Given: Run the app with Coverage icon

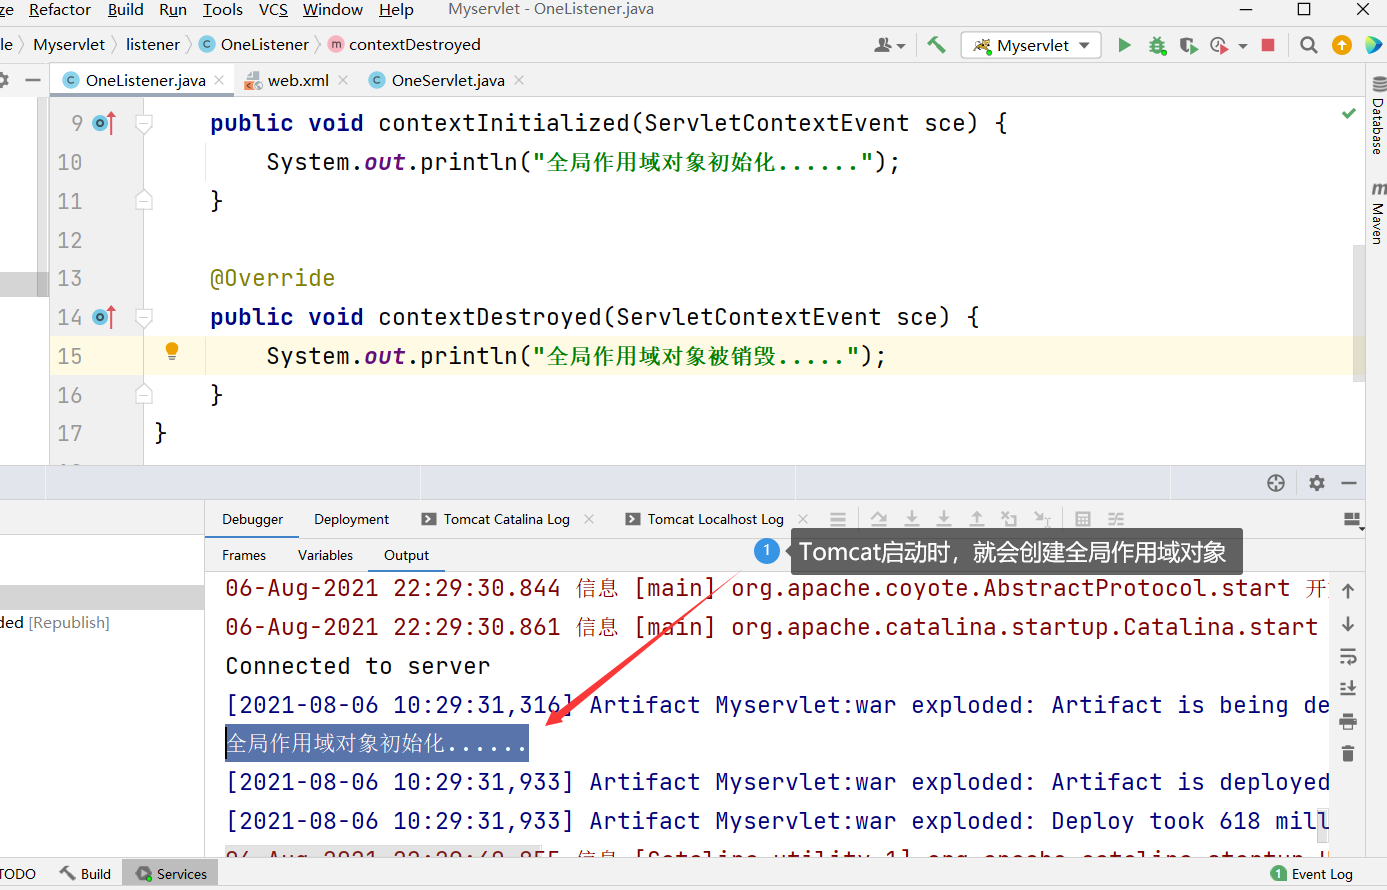Looking at the screenshot, I should pos(1190,45).
